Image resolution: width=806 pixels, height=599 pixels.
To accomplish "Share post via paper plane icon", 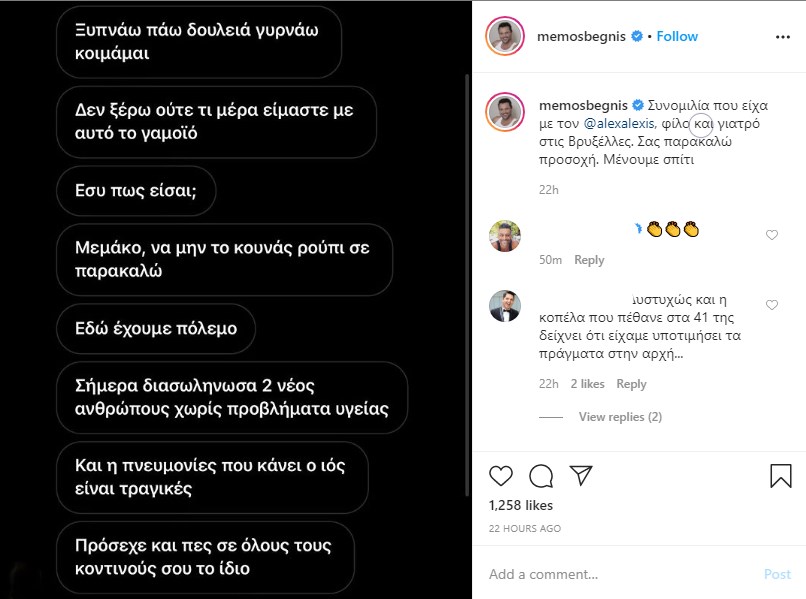I will [581, 475].
